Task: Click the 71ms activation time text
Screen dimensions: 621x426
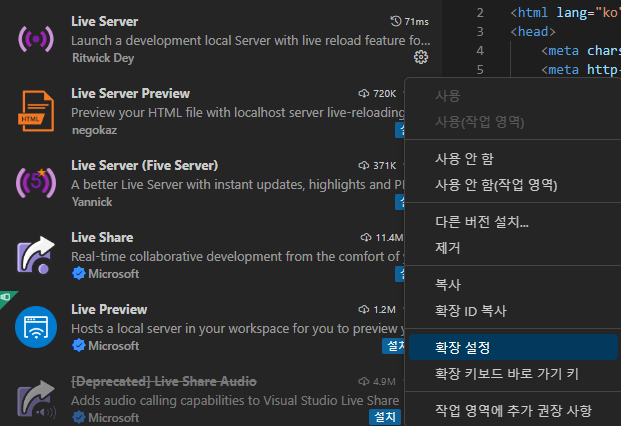Action: [x=417, y=22]
